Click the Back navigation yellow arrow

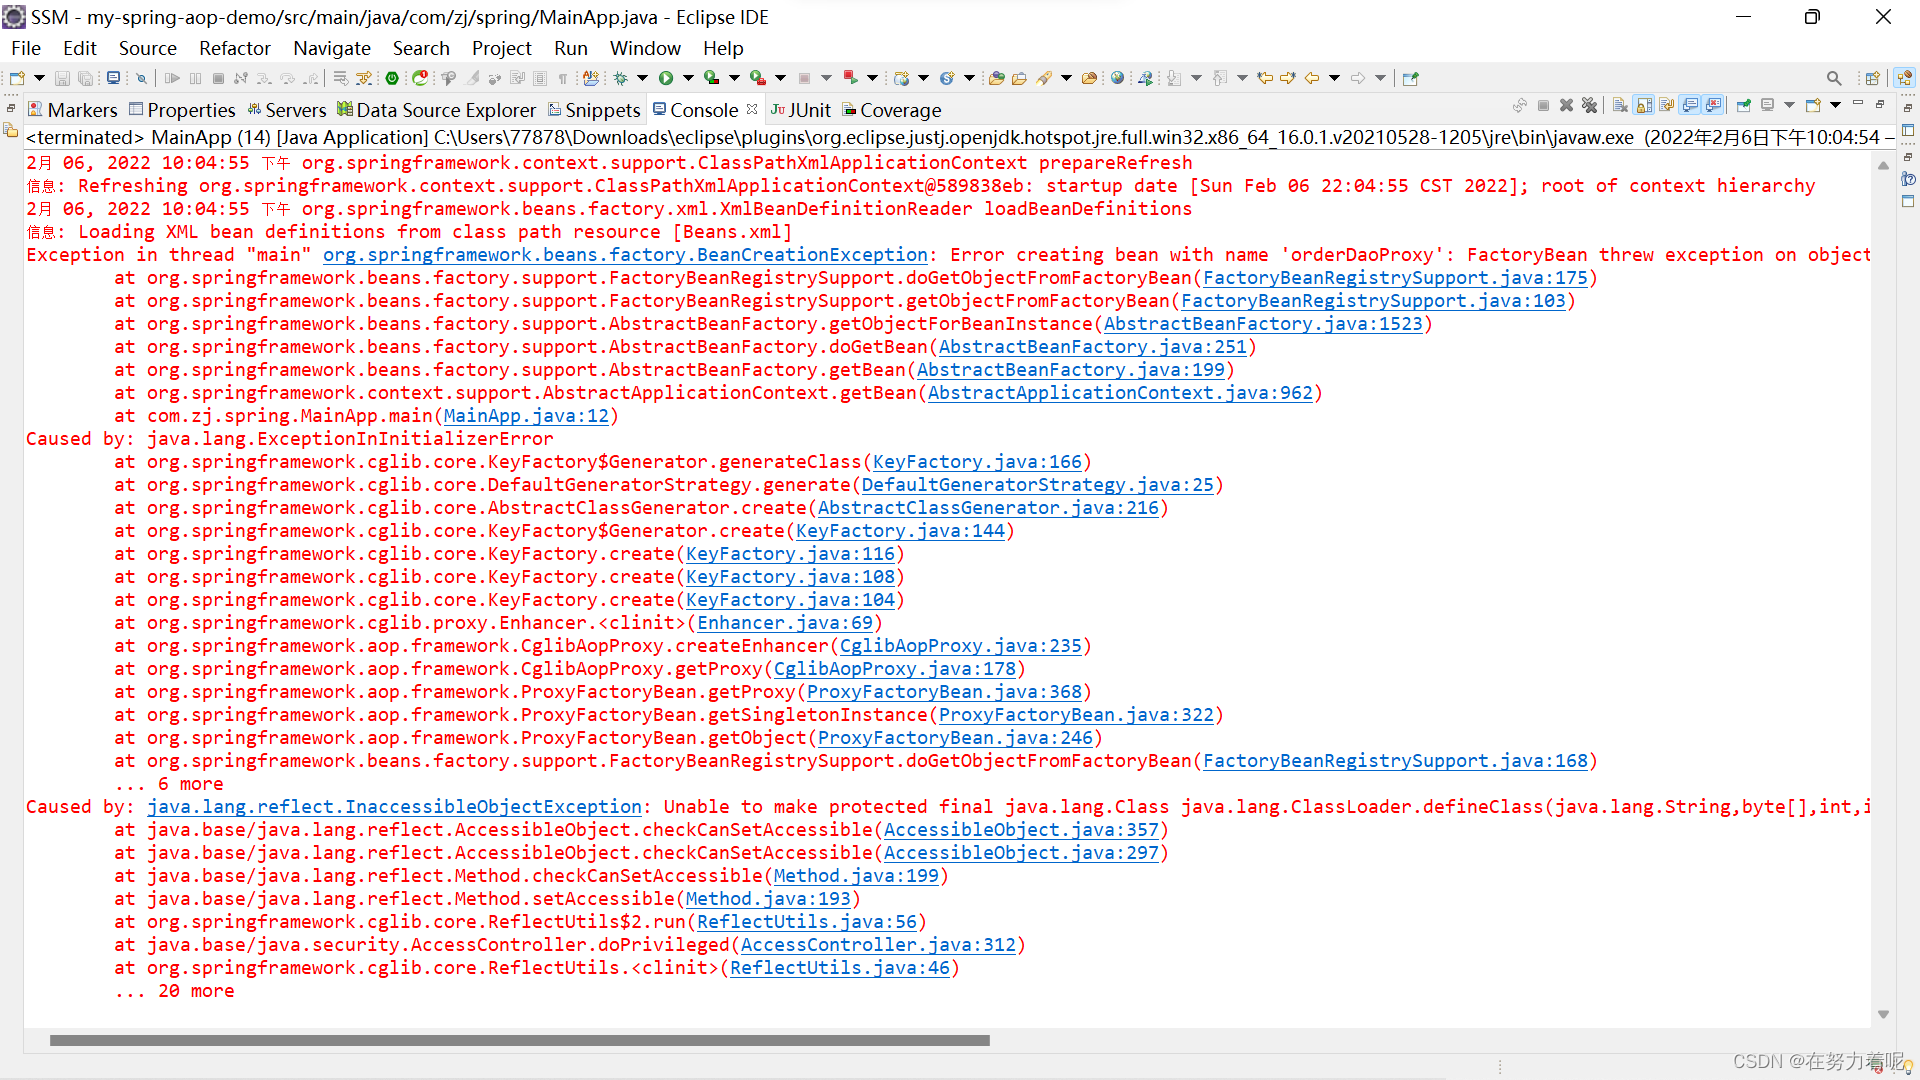tap(1312, 78)
